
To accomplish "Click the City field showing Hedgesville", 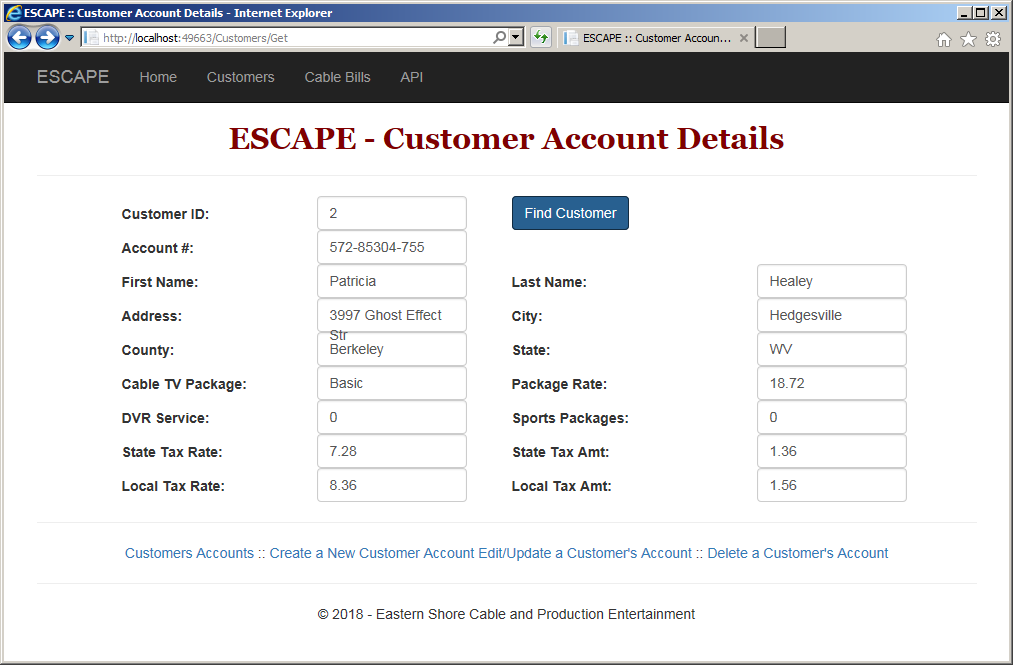I will tap(831, 315).
